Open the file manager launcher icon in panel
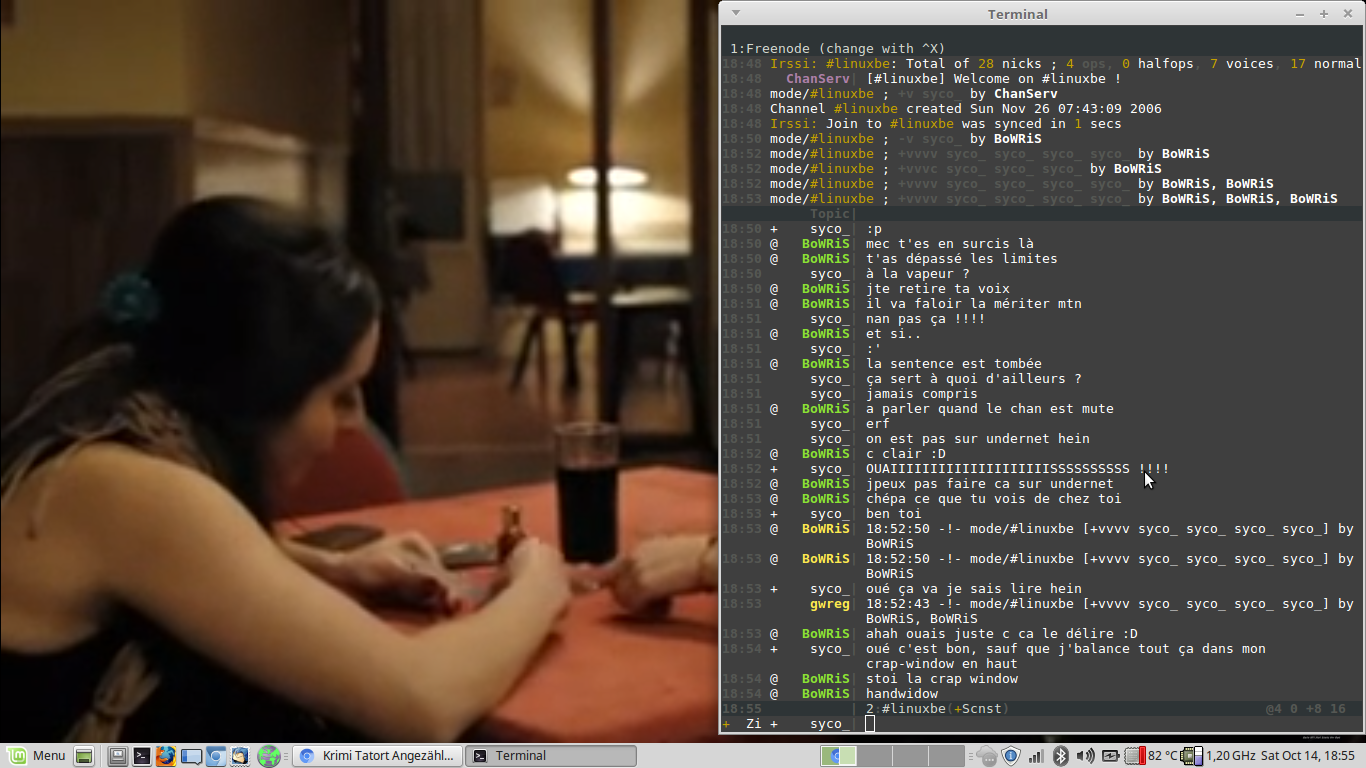1366x768 pixels. [119, 756]
